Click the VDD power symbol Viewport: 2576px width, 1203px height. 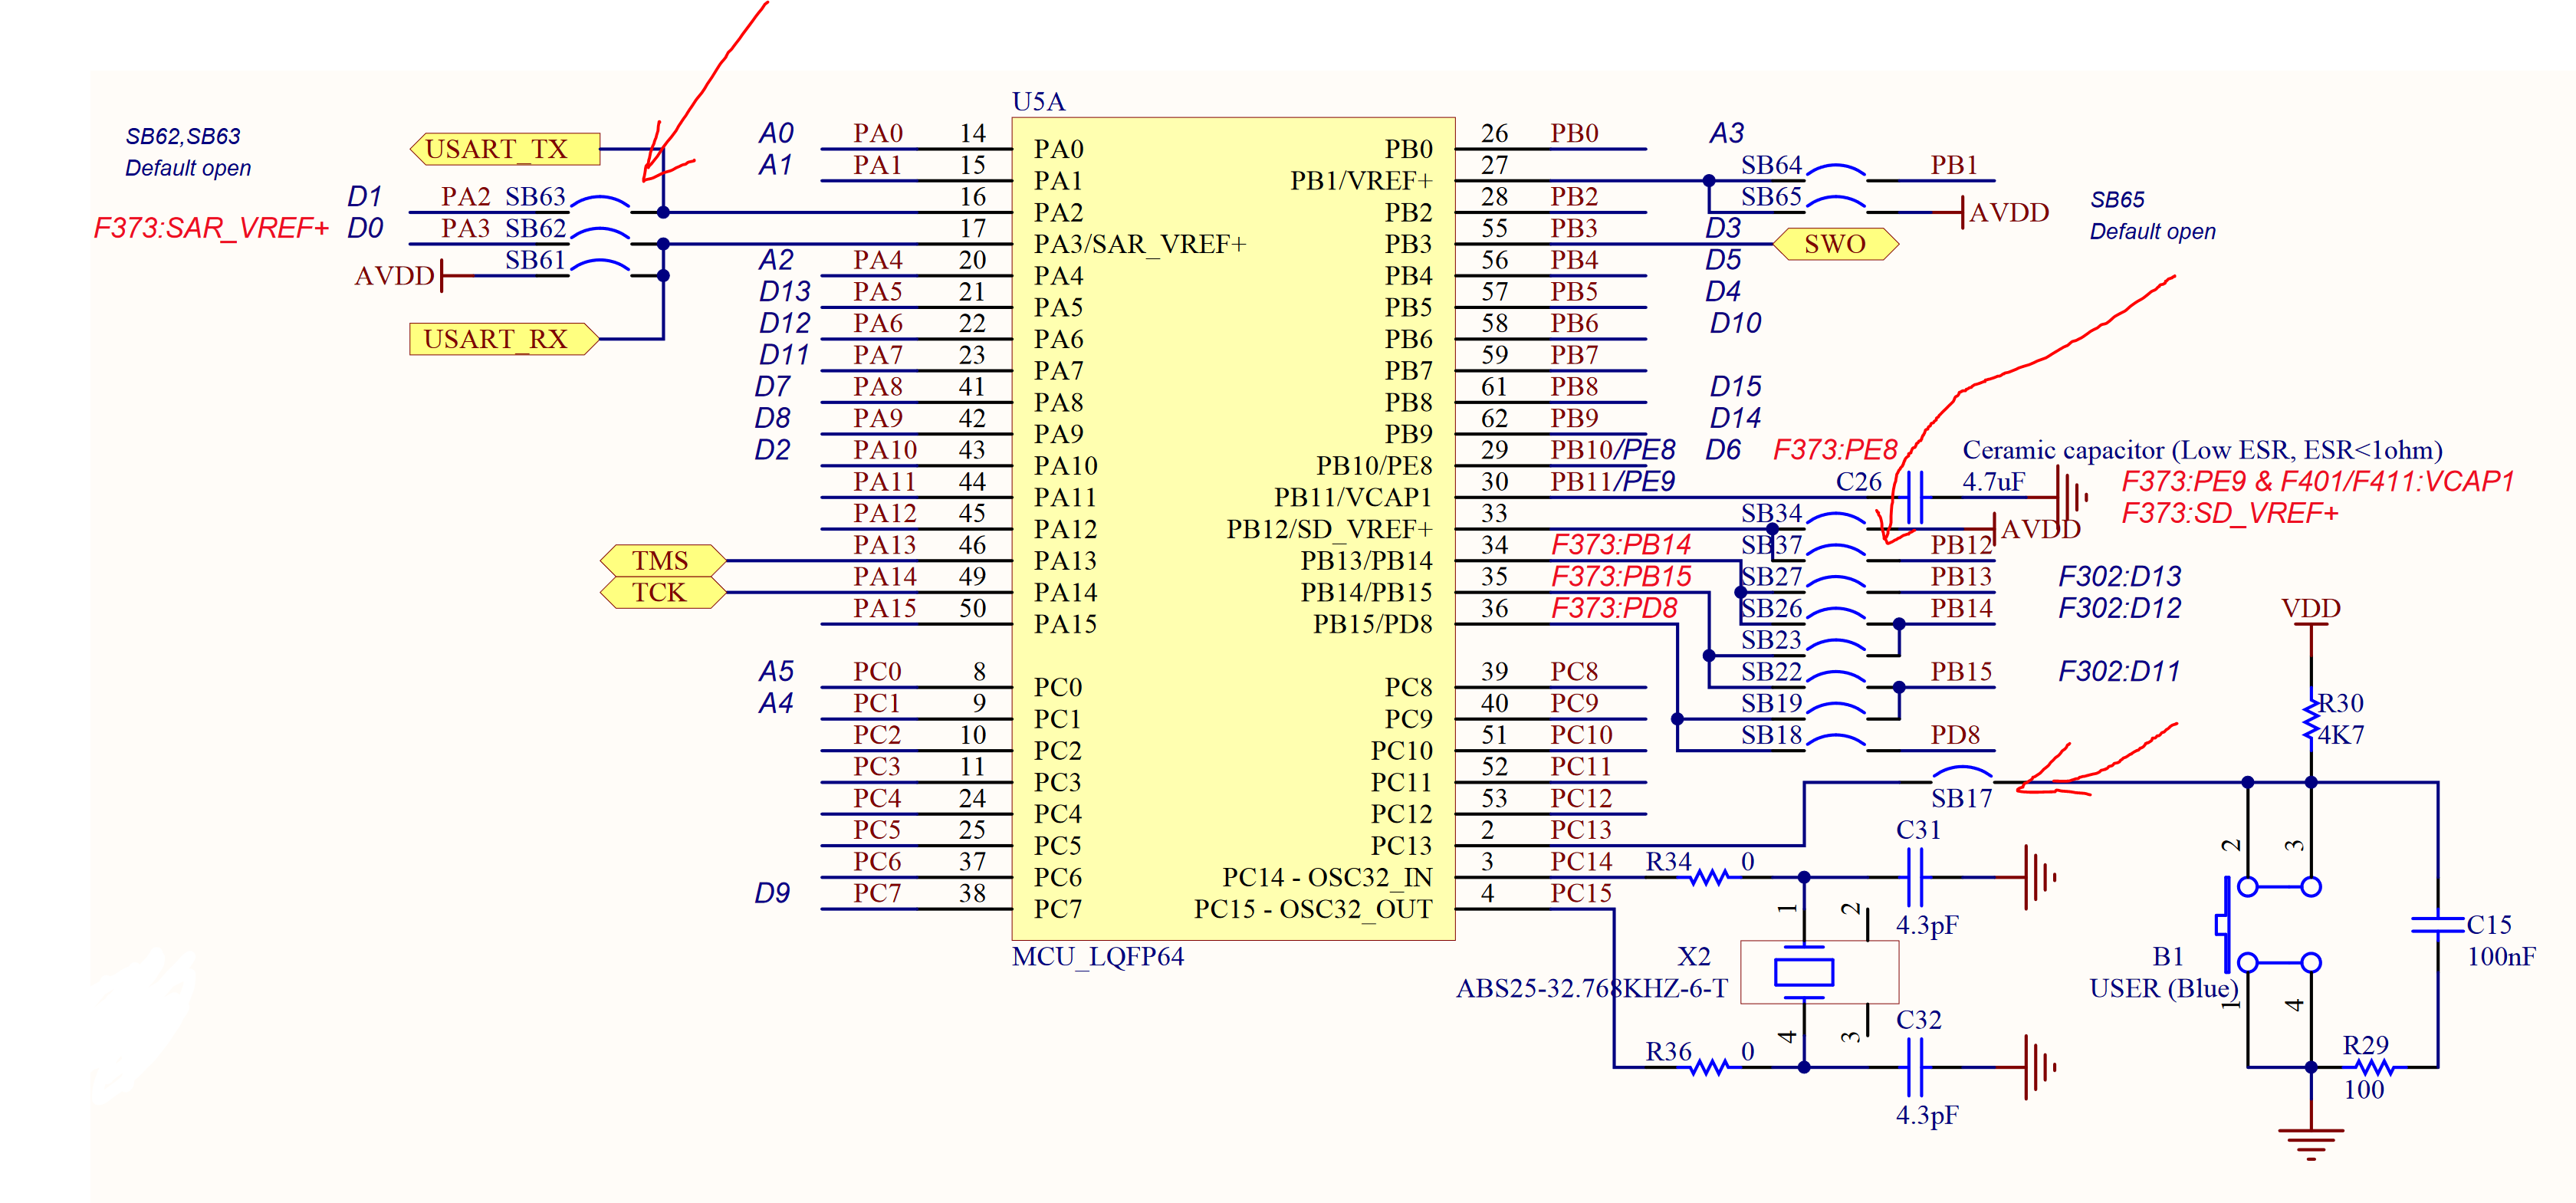point(2311,611)
